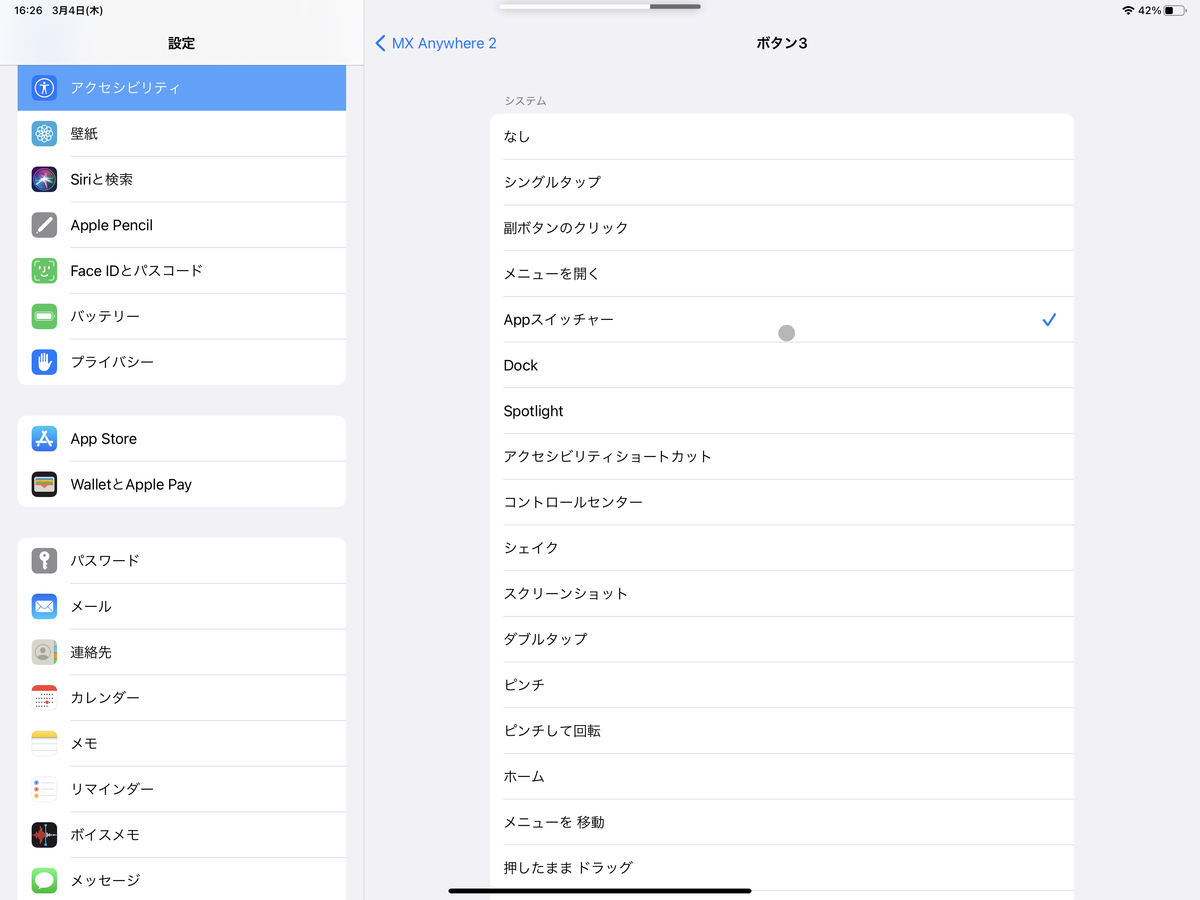This screenshot has height=900, width=1200.
Task: Select シェイク option
Action: click(782, 548)
